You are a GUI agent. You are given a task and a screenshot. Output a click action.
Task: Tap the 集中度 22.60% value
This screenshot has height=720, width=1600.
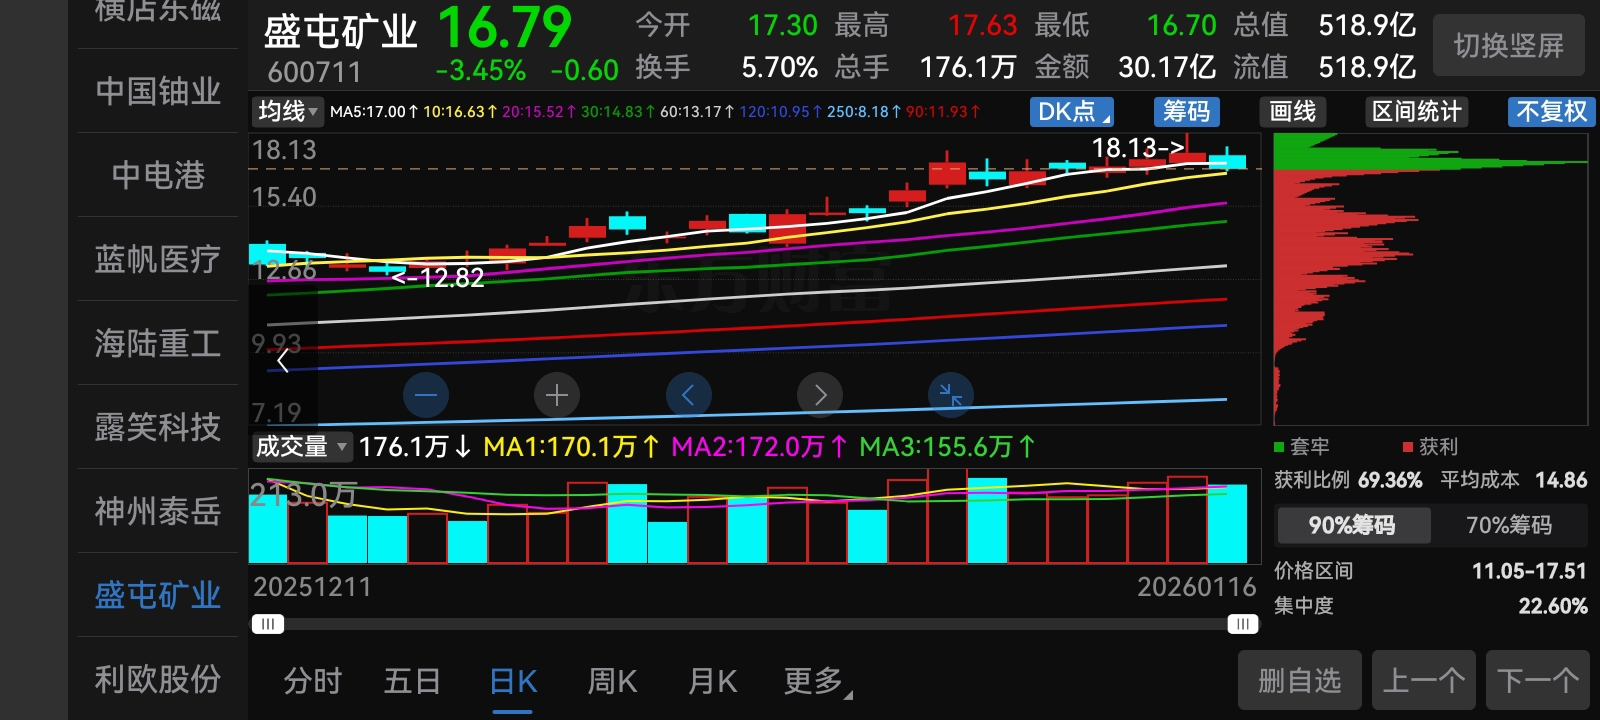[1553, 606]
